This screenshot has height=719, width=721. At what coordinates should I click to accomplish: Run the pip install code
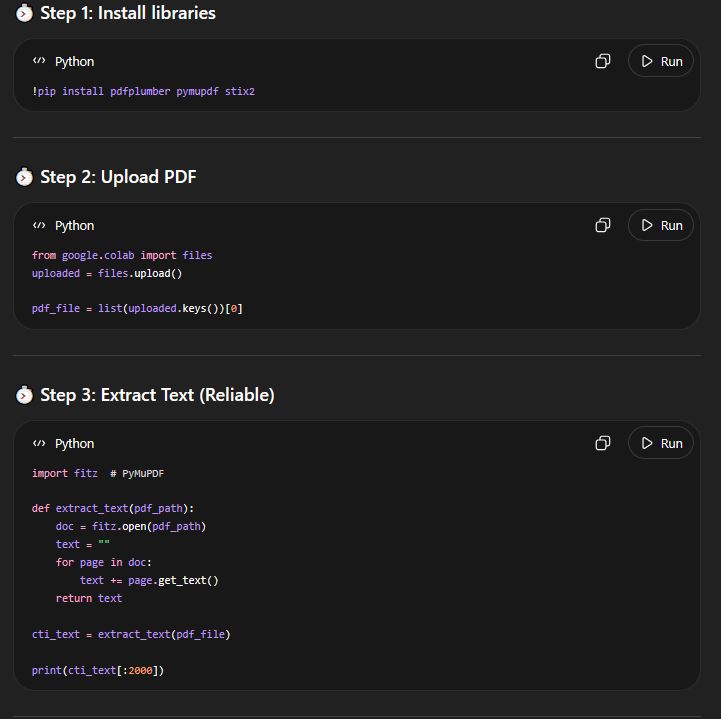(x=661, y=61)
